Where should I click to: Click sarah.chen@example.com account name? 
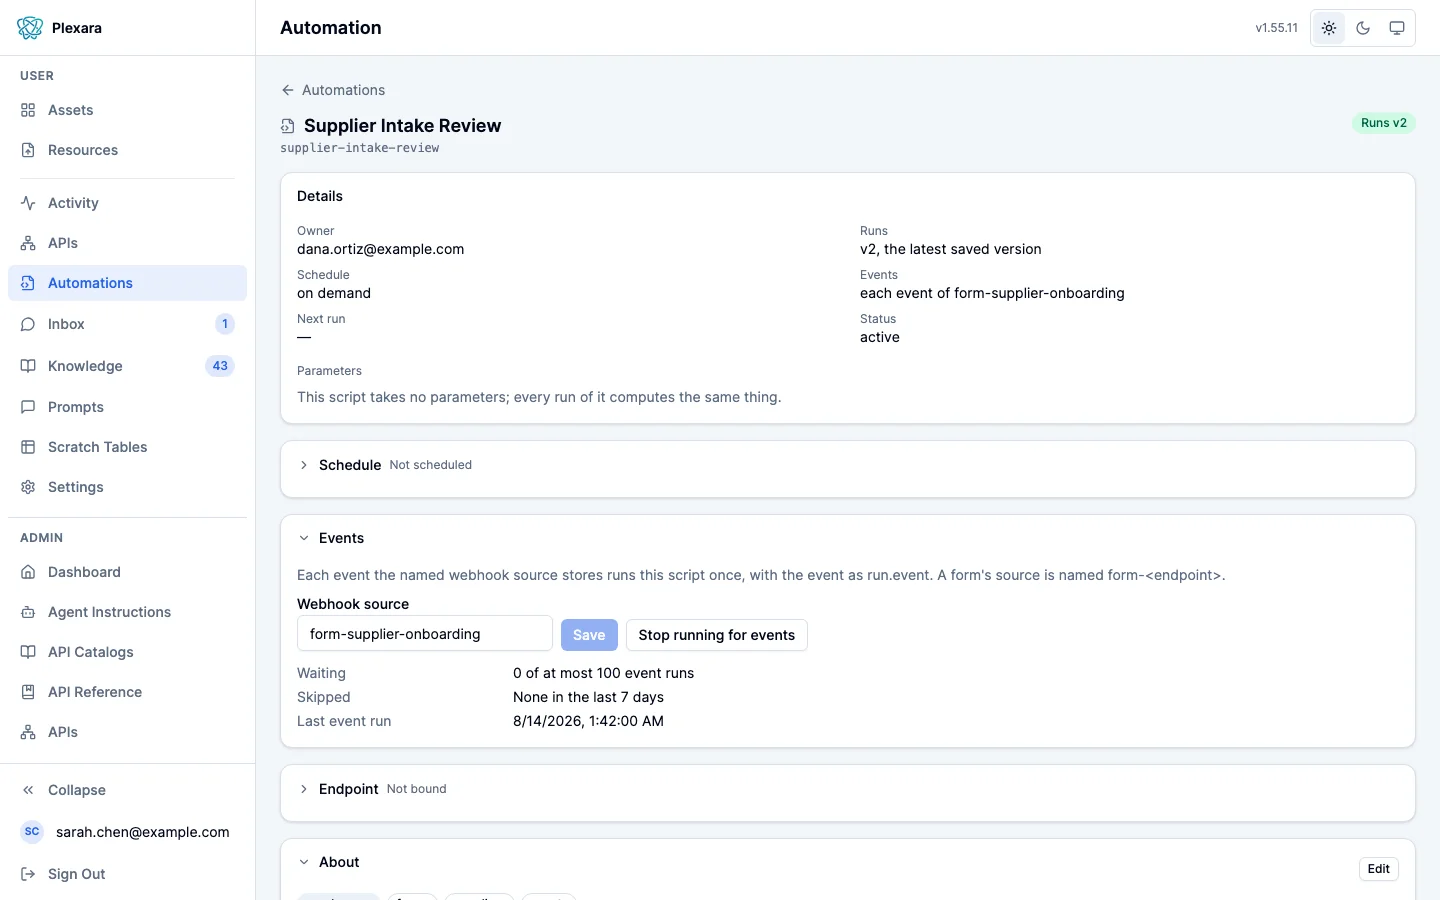click(143, 832)
